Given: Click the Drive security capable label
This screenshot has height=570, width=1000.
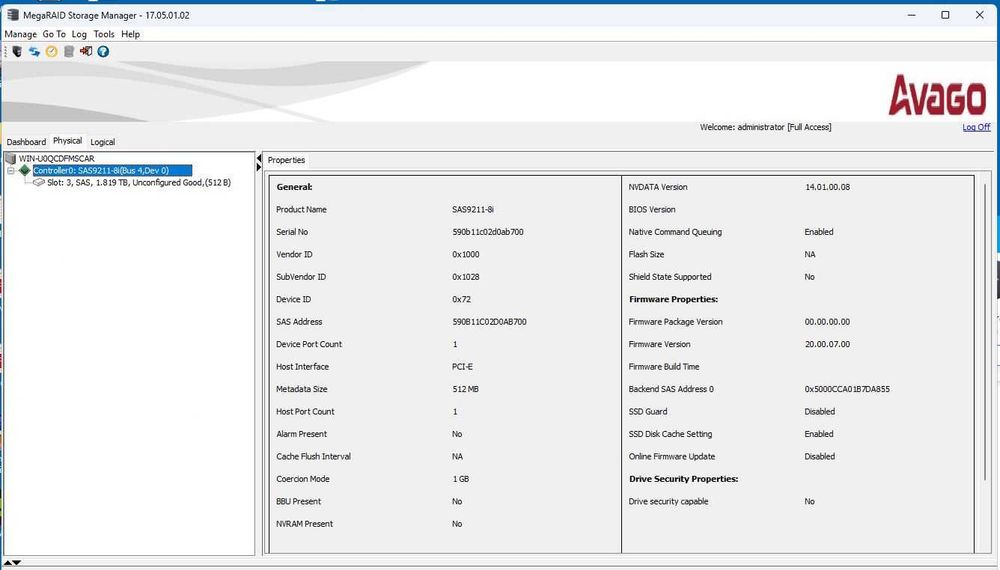Looking at the screenshot, I should pos(668,502).
